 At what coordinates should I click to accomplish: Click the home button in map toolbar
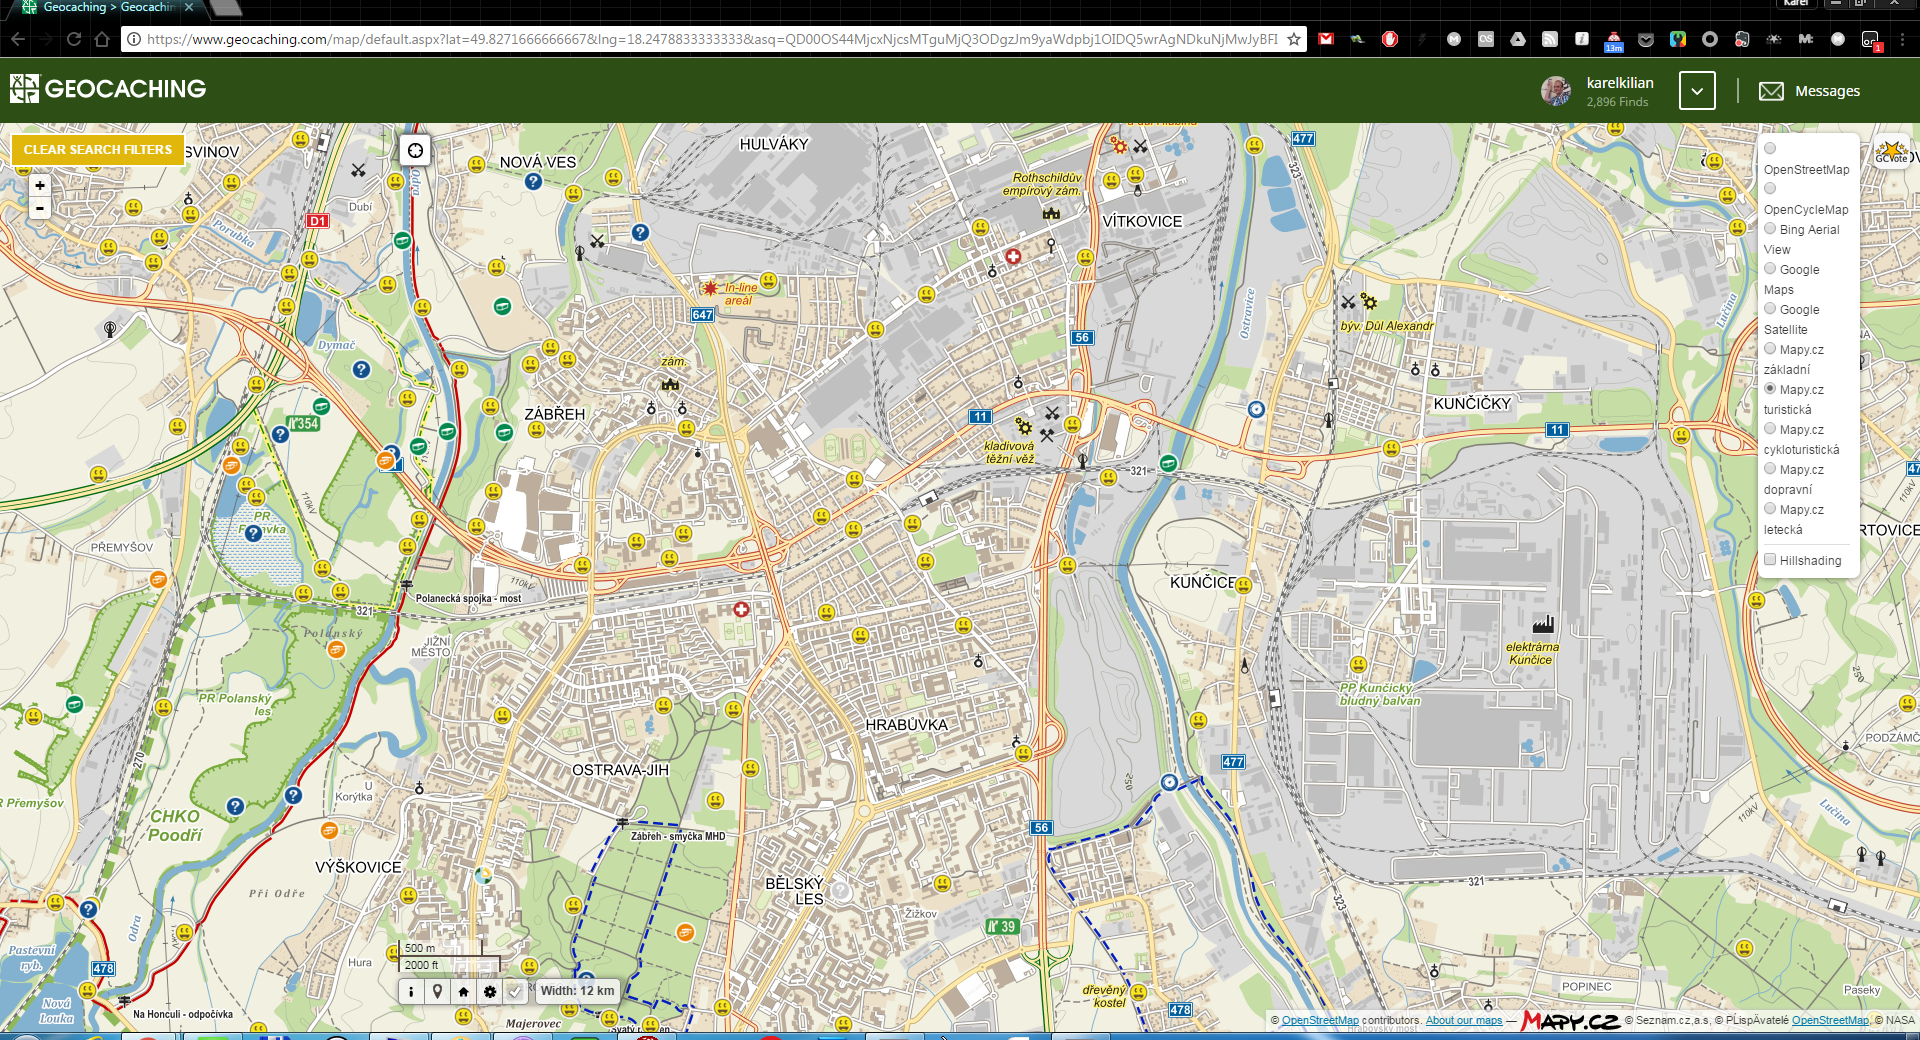(x=463, y=991)
